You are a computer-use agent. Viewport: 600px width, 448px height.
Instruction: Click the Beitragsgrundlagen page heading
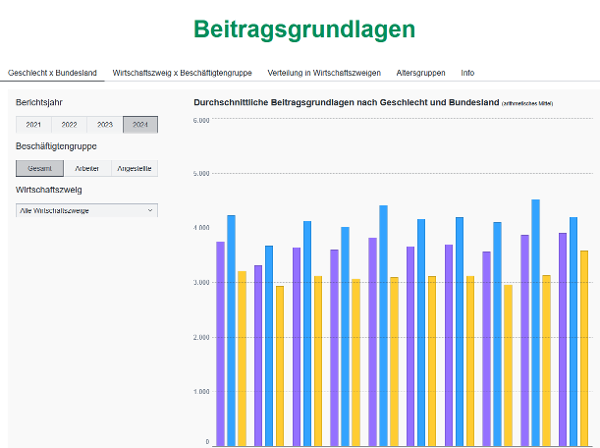pos(303,30)
